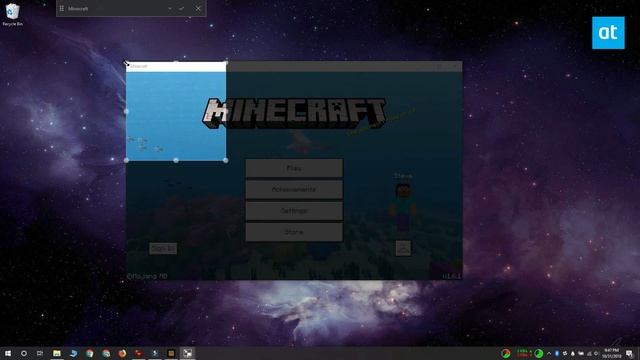Open the skin chooser hanger icon

(403, 248)
